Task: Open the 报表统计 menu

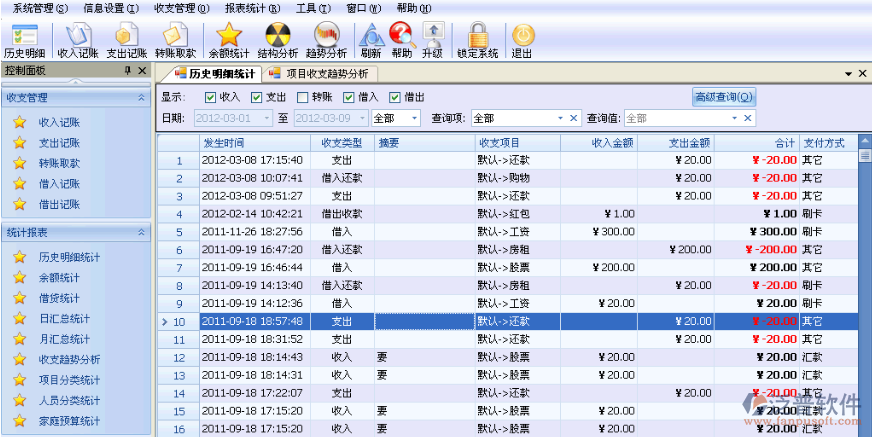Action: click(x=246, y=7)
